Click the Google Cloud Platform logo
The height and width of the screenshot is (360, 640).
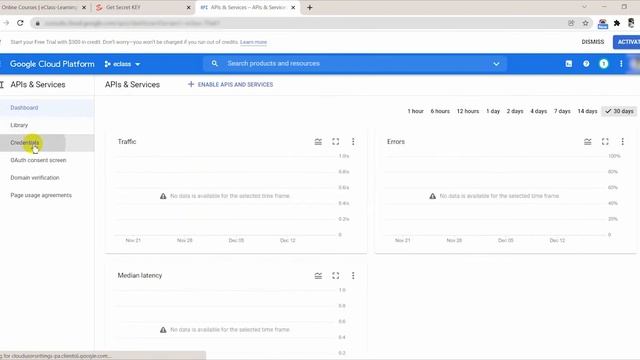pyautogui.click(x=52, y=64)
